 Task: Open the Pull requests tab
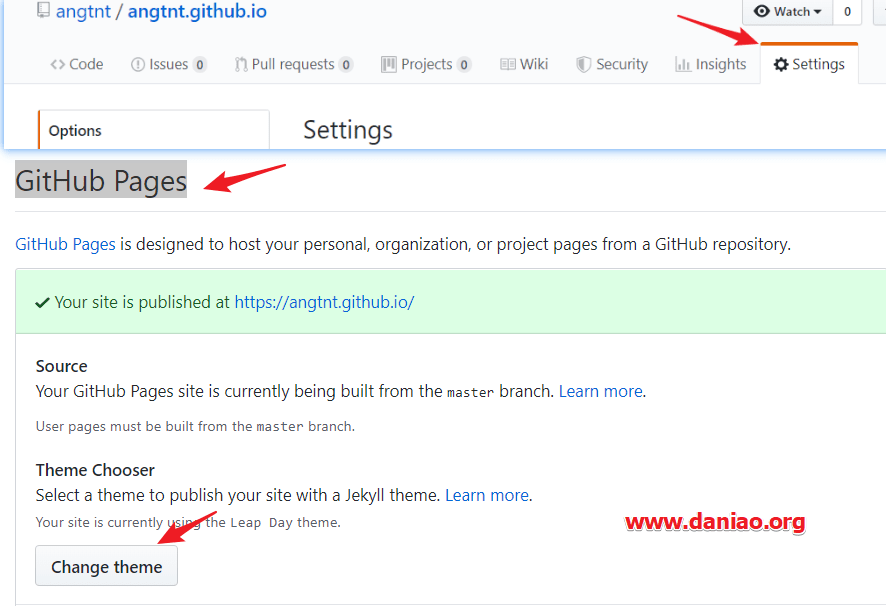pyautogui.click(x=293, y=64)
